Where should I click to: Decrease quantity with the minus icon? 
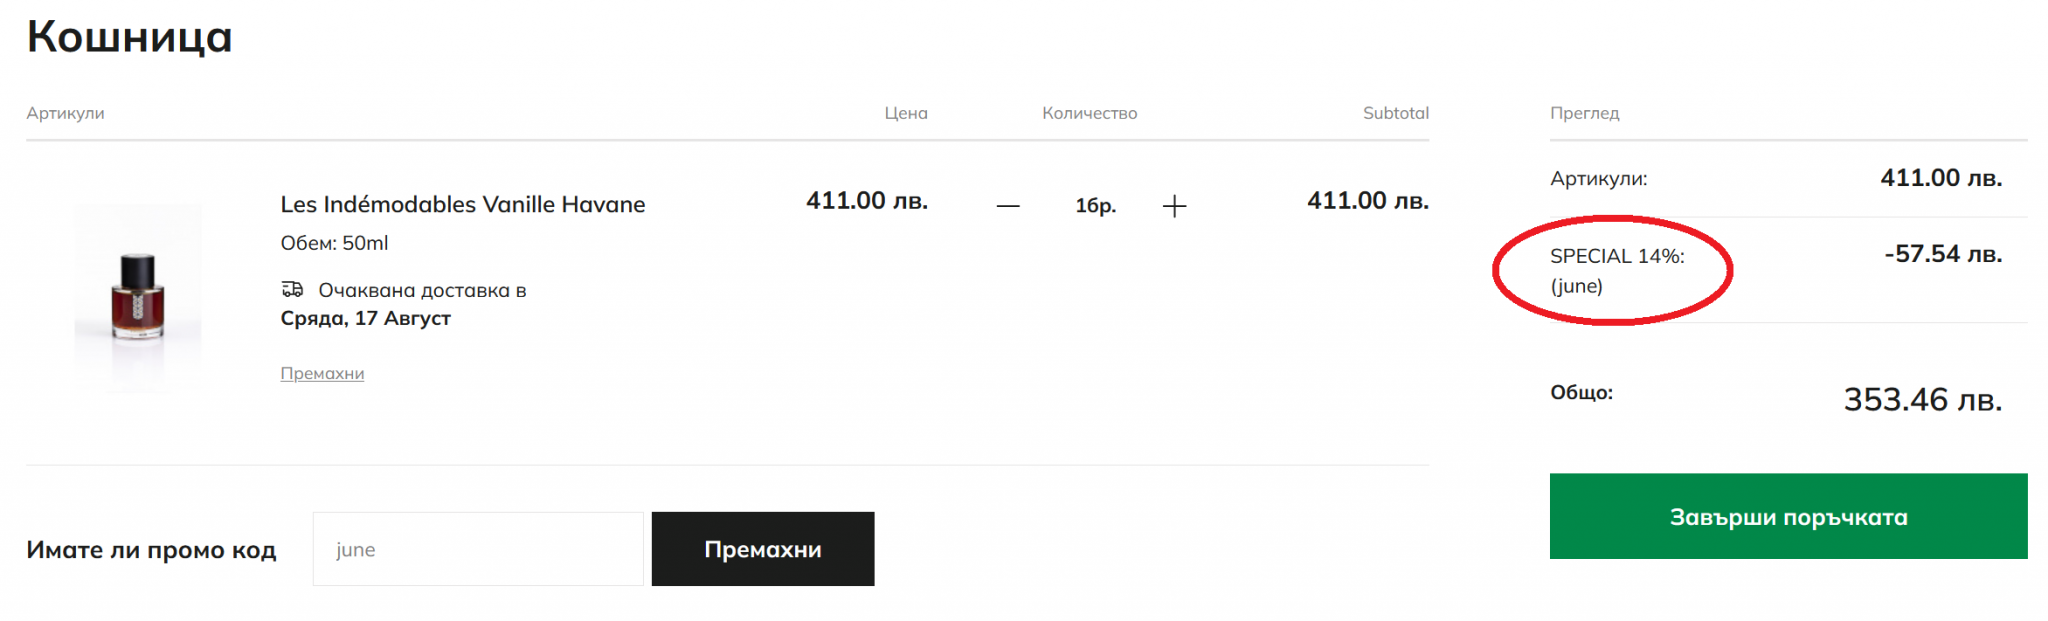[1008, 206]
